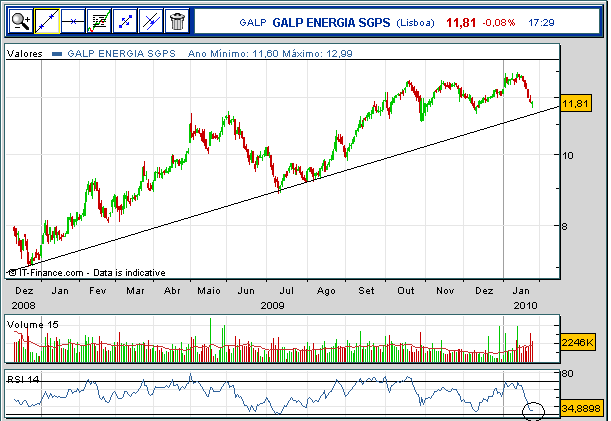Click the yellow 11,81 price axis tag
The width and height of the screenshot is (611, 421).
click(x=576, y=104)
